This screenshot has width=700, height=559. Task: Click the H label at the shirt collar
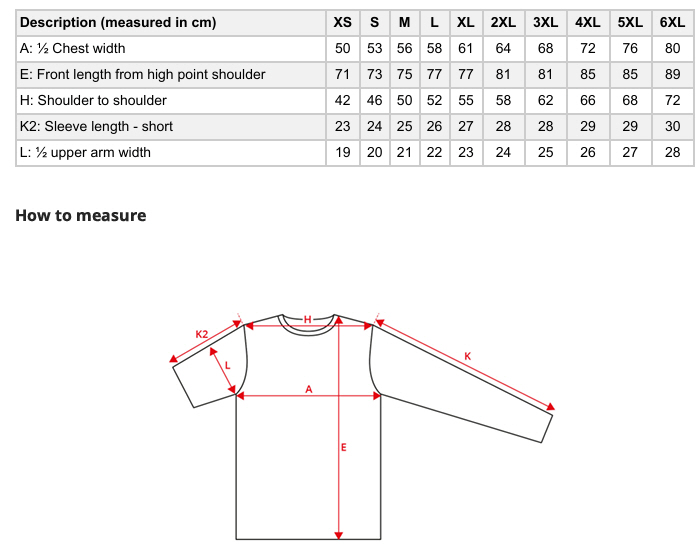pos(308,319)
